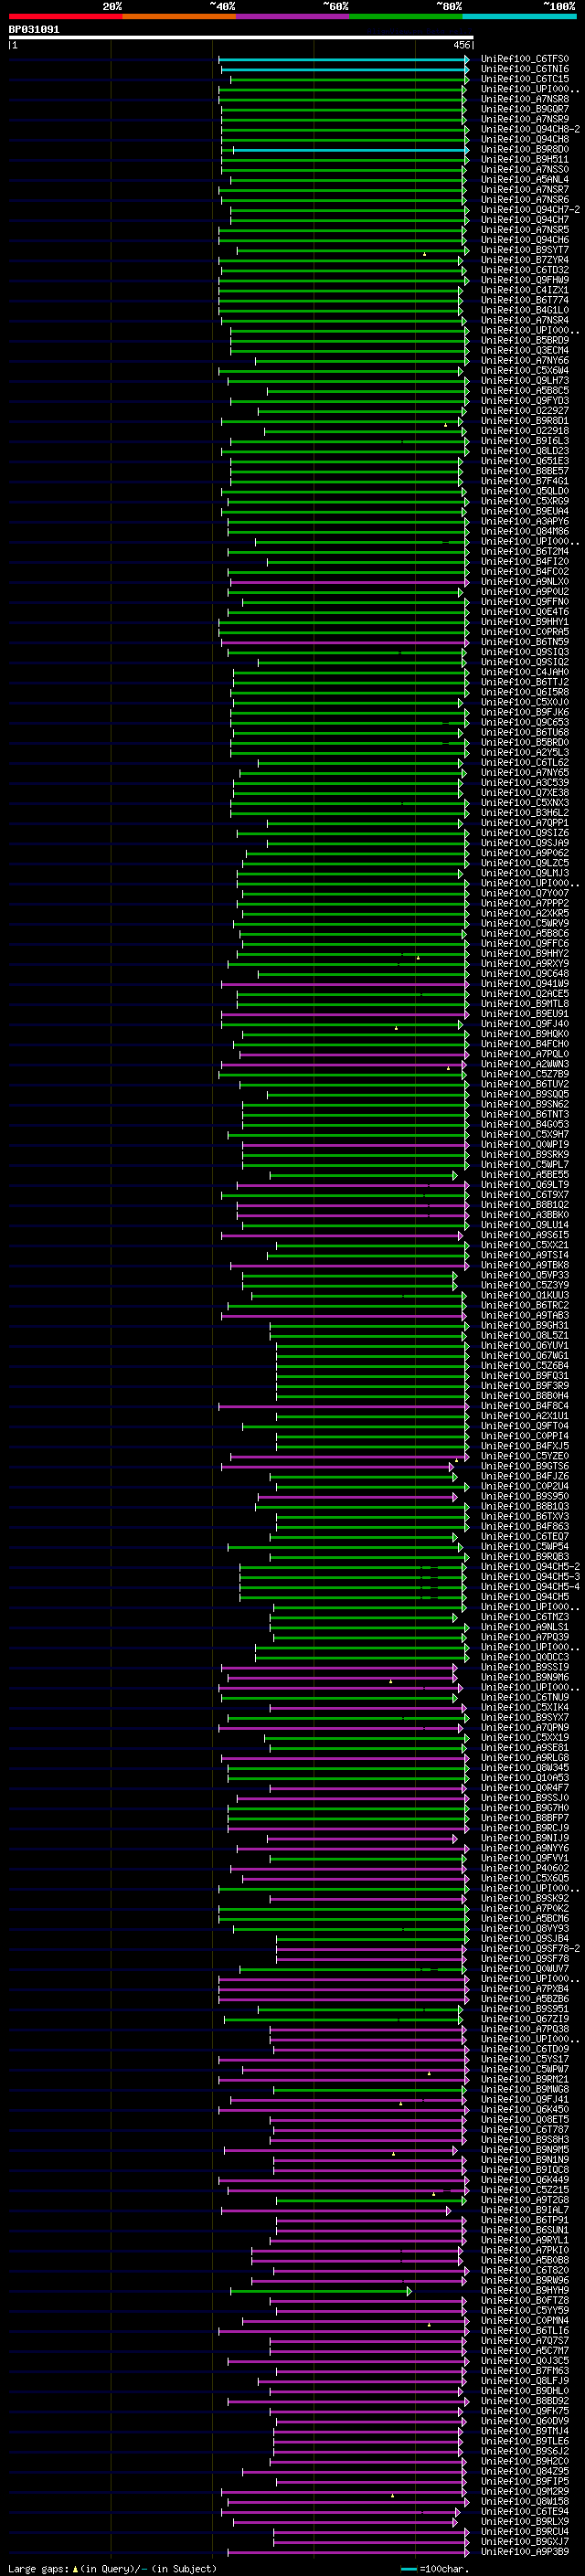
Task: Select hit label UniRef100_Q1KUU3
Action: pos(525,1295)
